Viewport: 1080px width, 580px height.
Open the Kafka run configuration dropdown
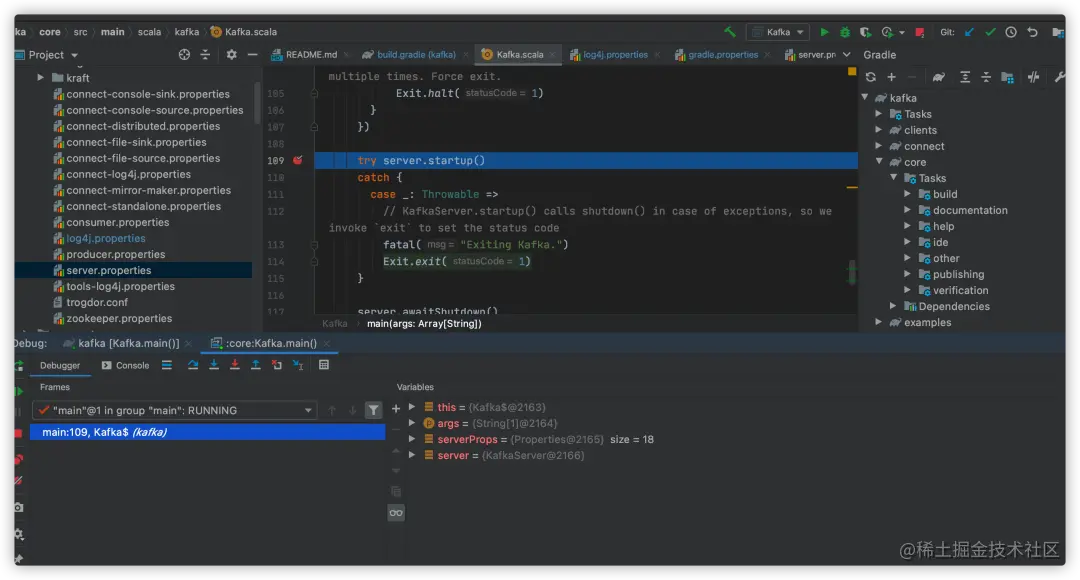point(778,32)
